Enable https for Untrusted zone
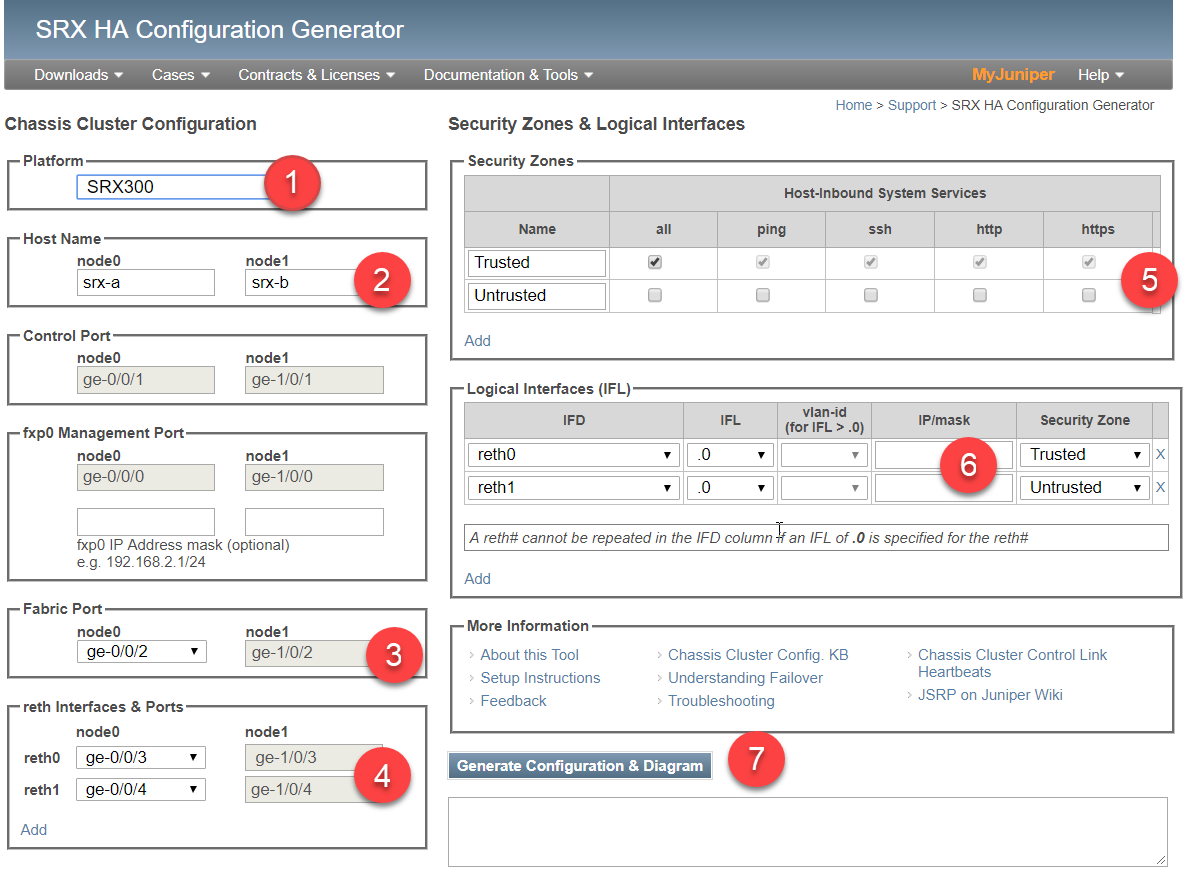Viewport: 1190px width, 875px height. pos(1088,294)
